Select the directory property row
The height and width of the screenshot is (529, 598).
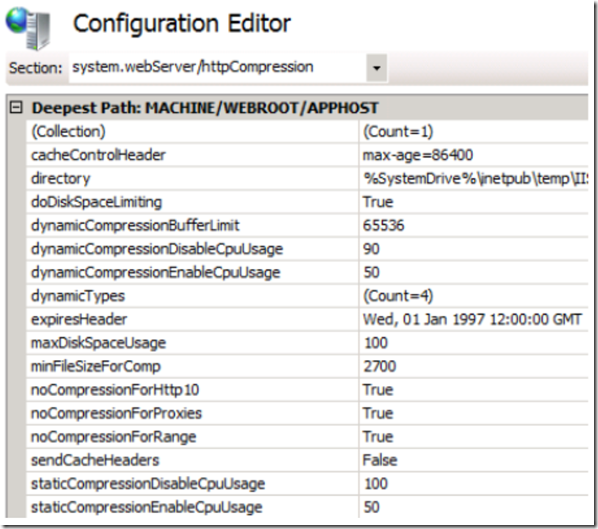(307, 178)
